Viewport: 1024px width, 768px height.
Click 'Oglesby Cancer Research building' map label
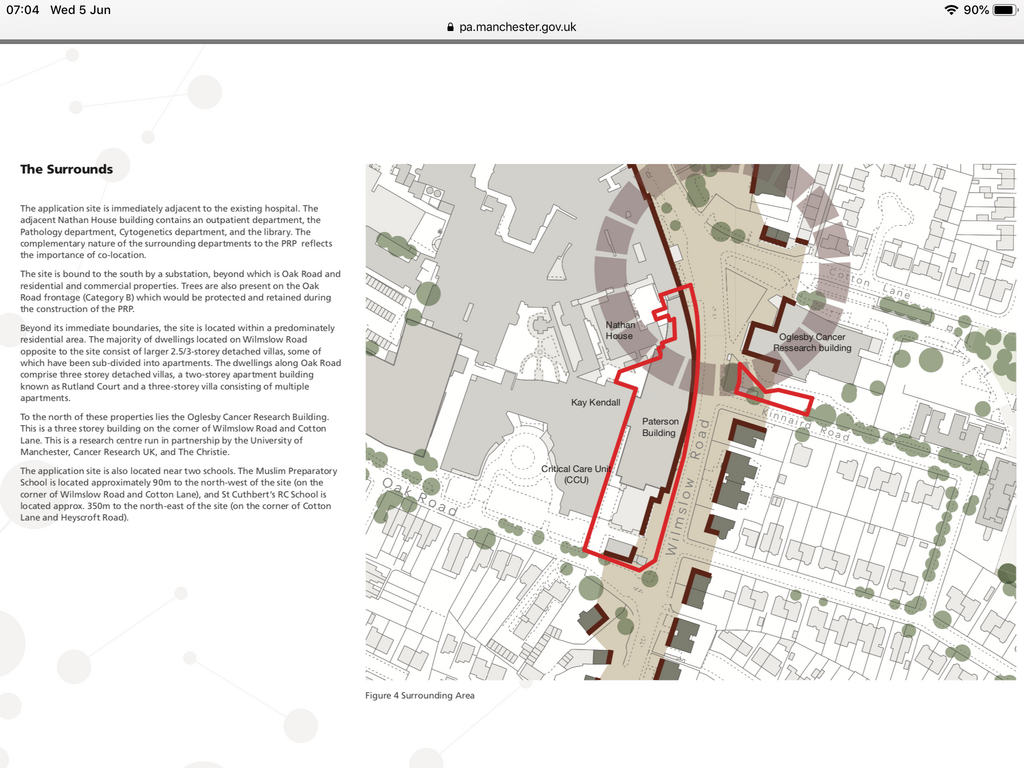[x=812, y=342]
